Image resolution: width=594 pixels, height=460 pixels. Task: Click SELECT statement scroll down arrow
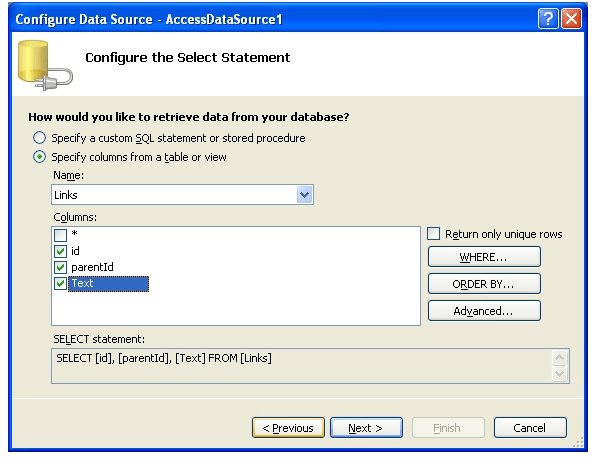560,374
